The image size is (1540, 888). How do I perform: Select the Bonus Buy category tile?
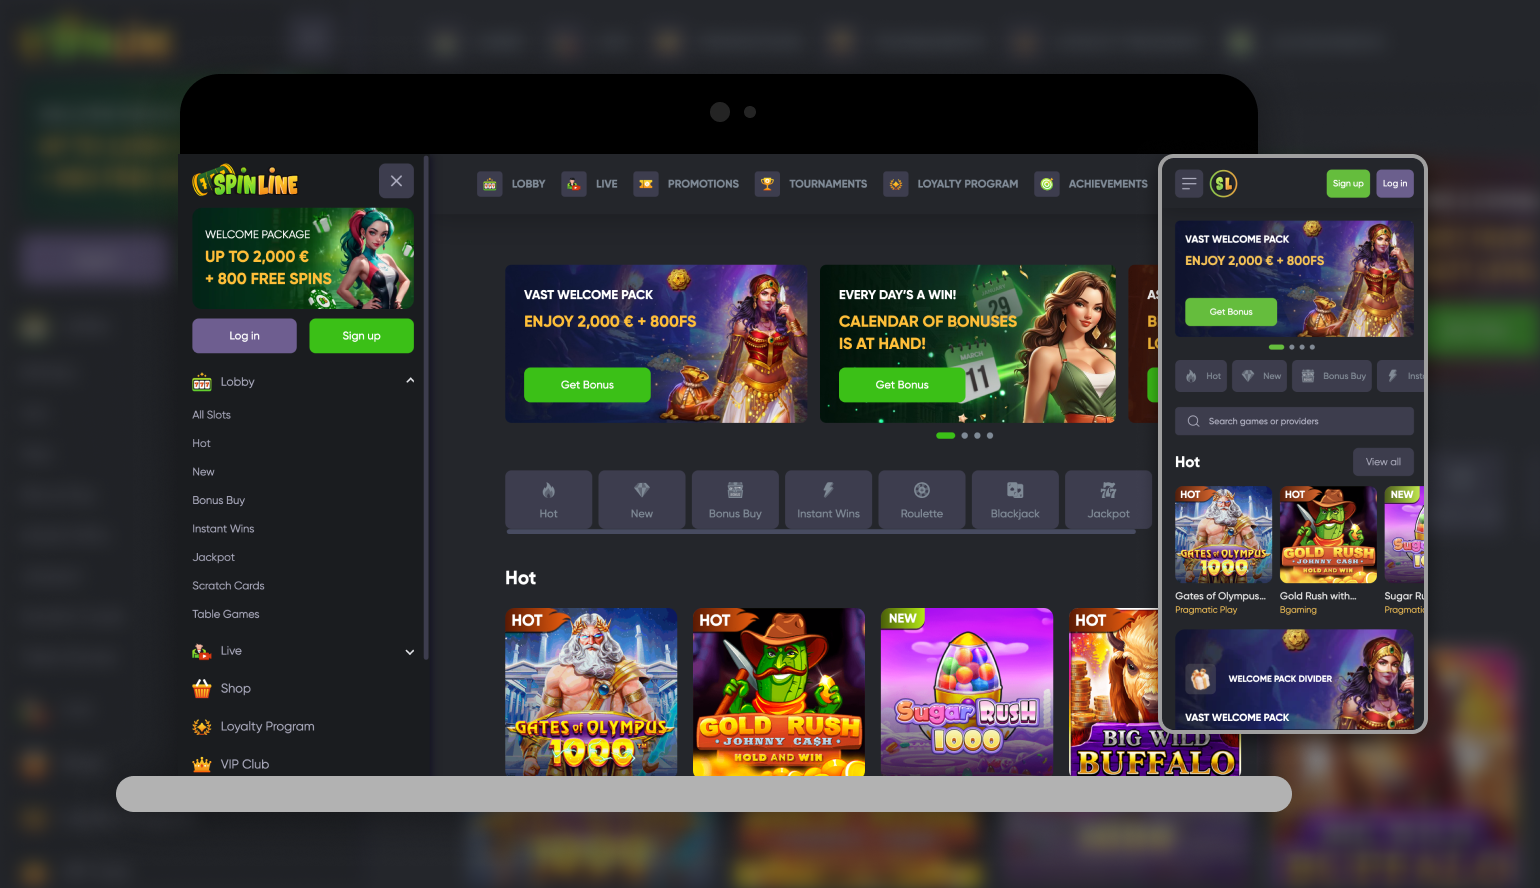click(735, 499)
